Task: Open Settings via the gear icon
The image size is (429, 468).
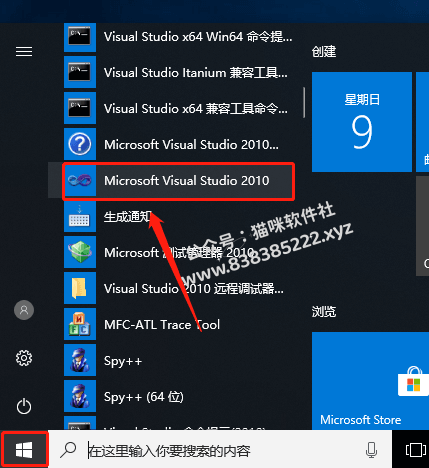Action: pyautogui.click(x=24, y=358)
